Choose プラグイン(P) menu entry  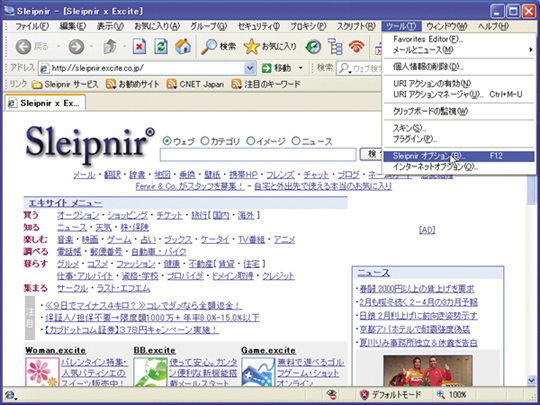coord(458,139)
